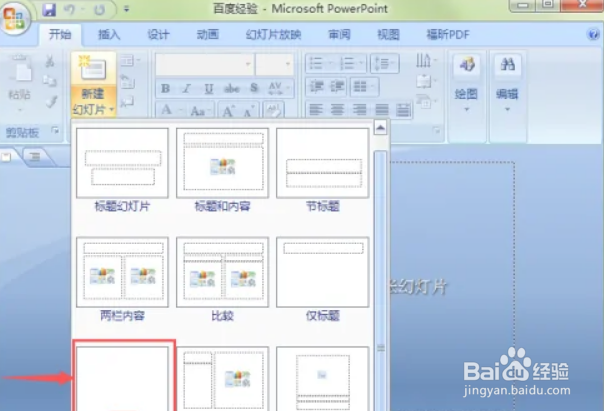The image size is (604, 411).
Task: Toggle the numbered list
Action: pyautogui.click(x=352, y=64)
